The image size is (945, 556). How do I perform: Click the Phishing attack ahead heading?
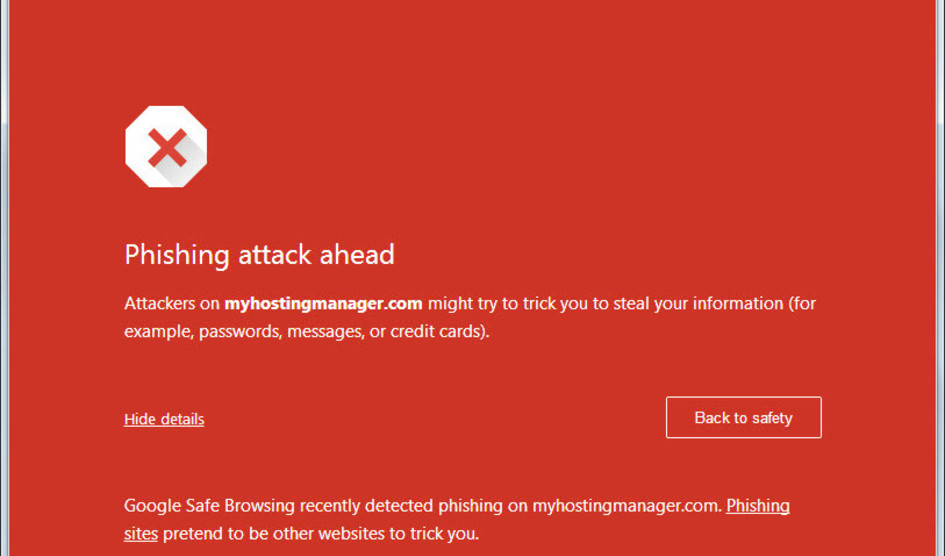tap(259, 255)
